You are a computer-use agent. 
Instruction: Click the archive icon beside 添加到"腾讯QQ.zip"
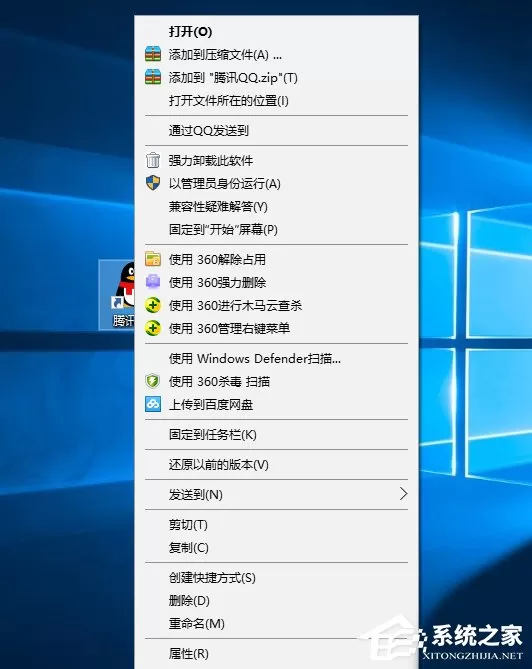153,77
